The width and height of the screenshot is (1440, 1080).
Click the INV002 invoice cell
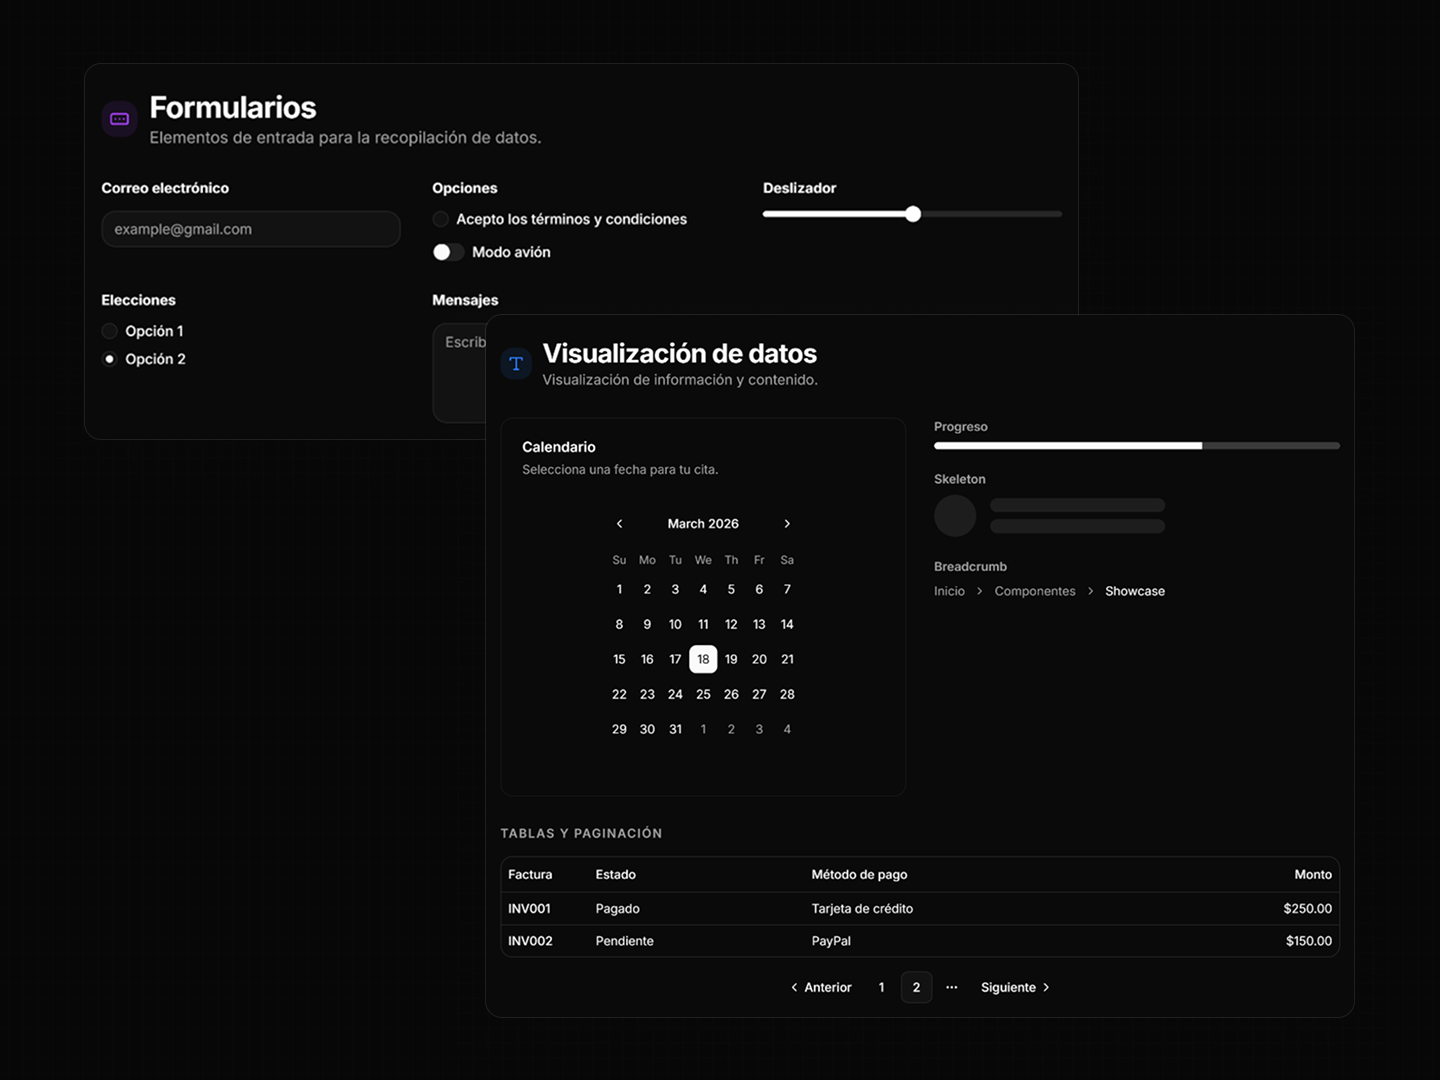[x=530, y=941]
